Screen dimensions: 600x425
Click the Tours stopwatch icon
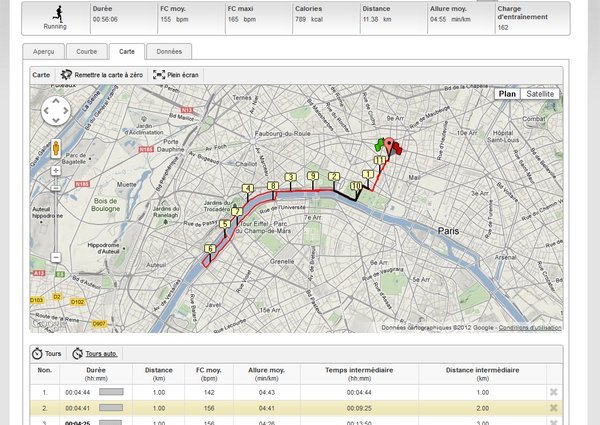37,353
